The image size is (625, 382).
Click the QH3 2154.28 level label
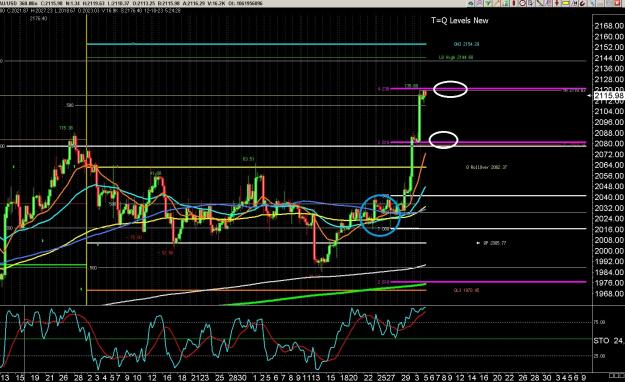tap(466, 44)
